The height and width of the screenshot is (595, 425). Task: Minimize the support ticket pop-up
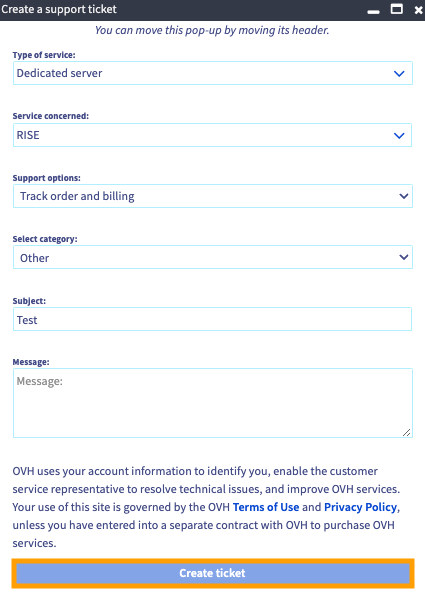[x=373, y=12]
